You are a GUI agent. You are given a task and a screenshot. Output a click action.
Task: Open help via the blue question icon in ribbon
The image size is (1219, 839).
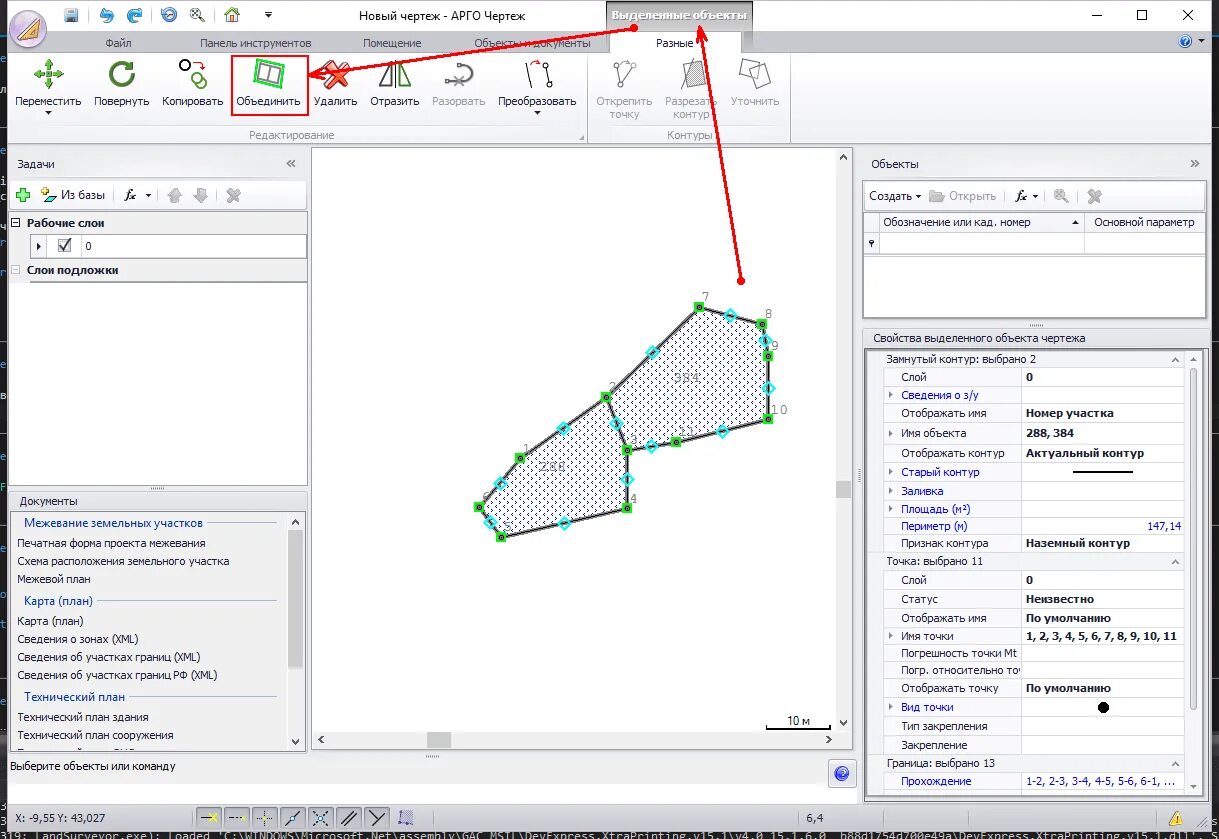tap(1186, 42)
